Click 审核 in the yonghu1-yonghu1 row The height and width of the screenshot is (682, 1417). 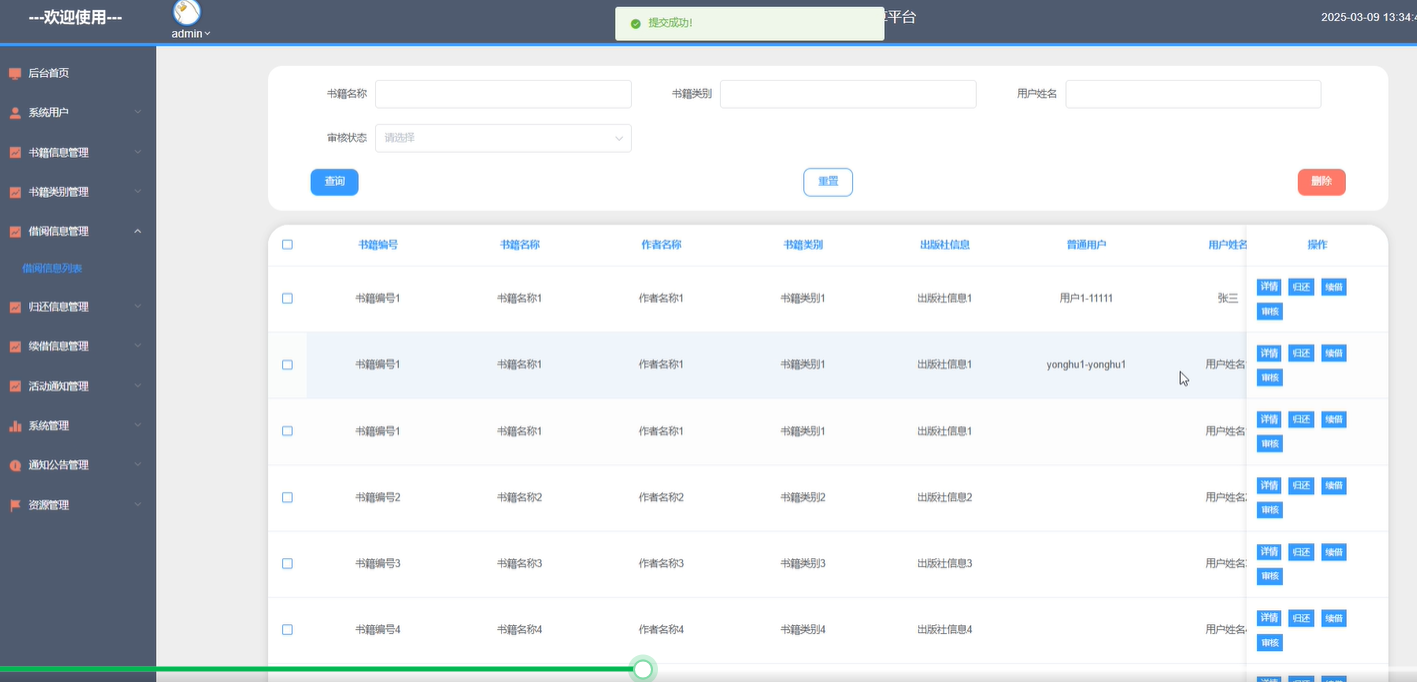pyautogui.click(x=1269, y=378)
